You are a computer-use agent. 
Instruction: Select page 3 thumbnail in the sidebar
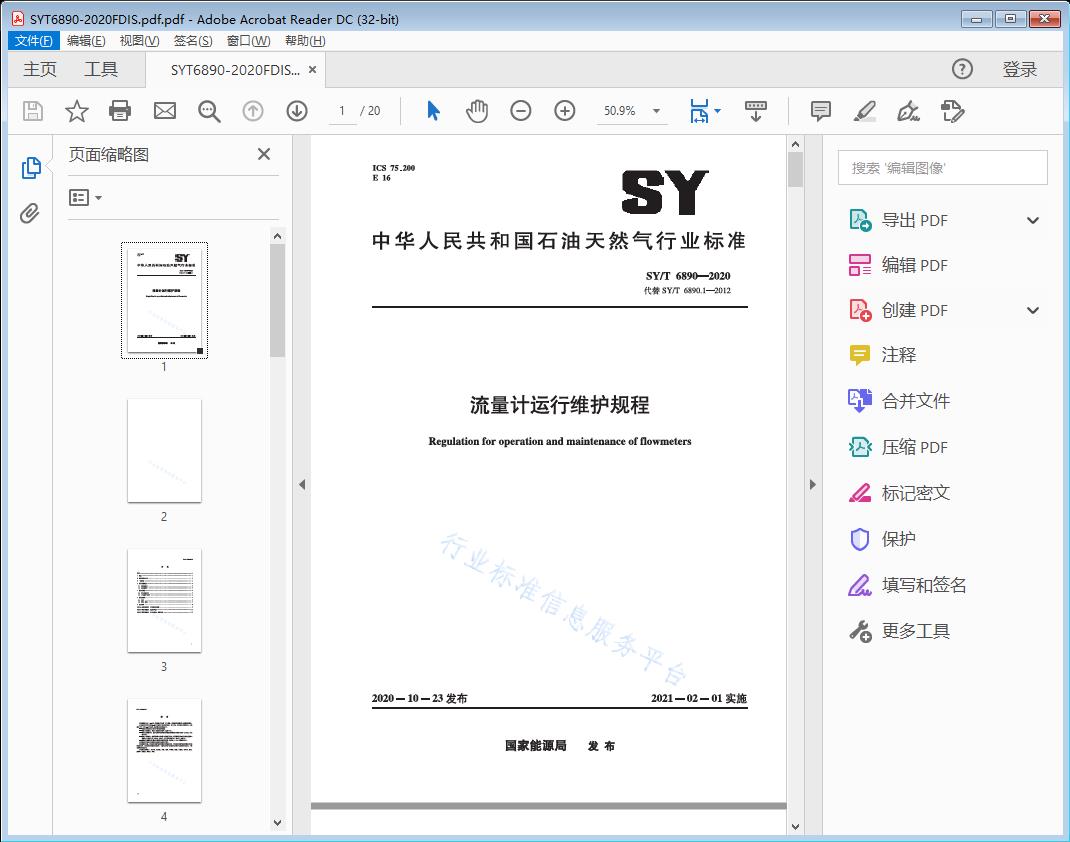[164, 600]
